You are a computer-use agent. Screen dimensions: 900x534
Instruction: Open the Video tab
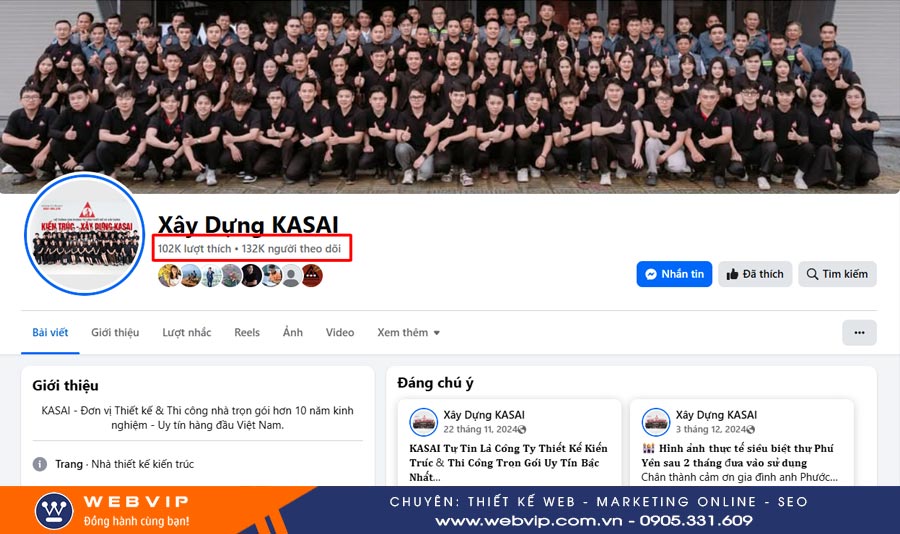340,332
